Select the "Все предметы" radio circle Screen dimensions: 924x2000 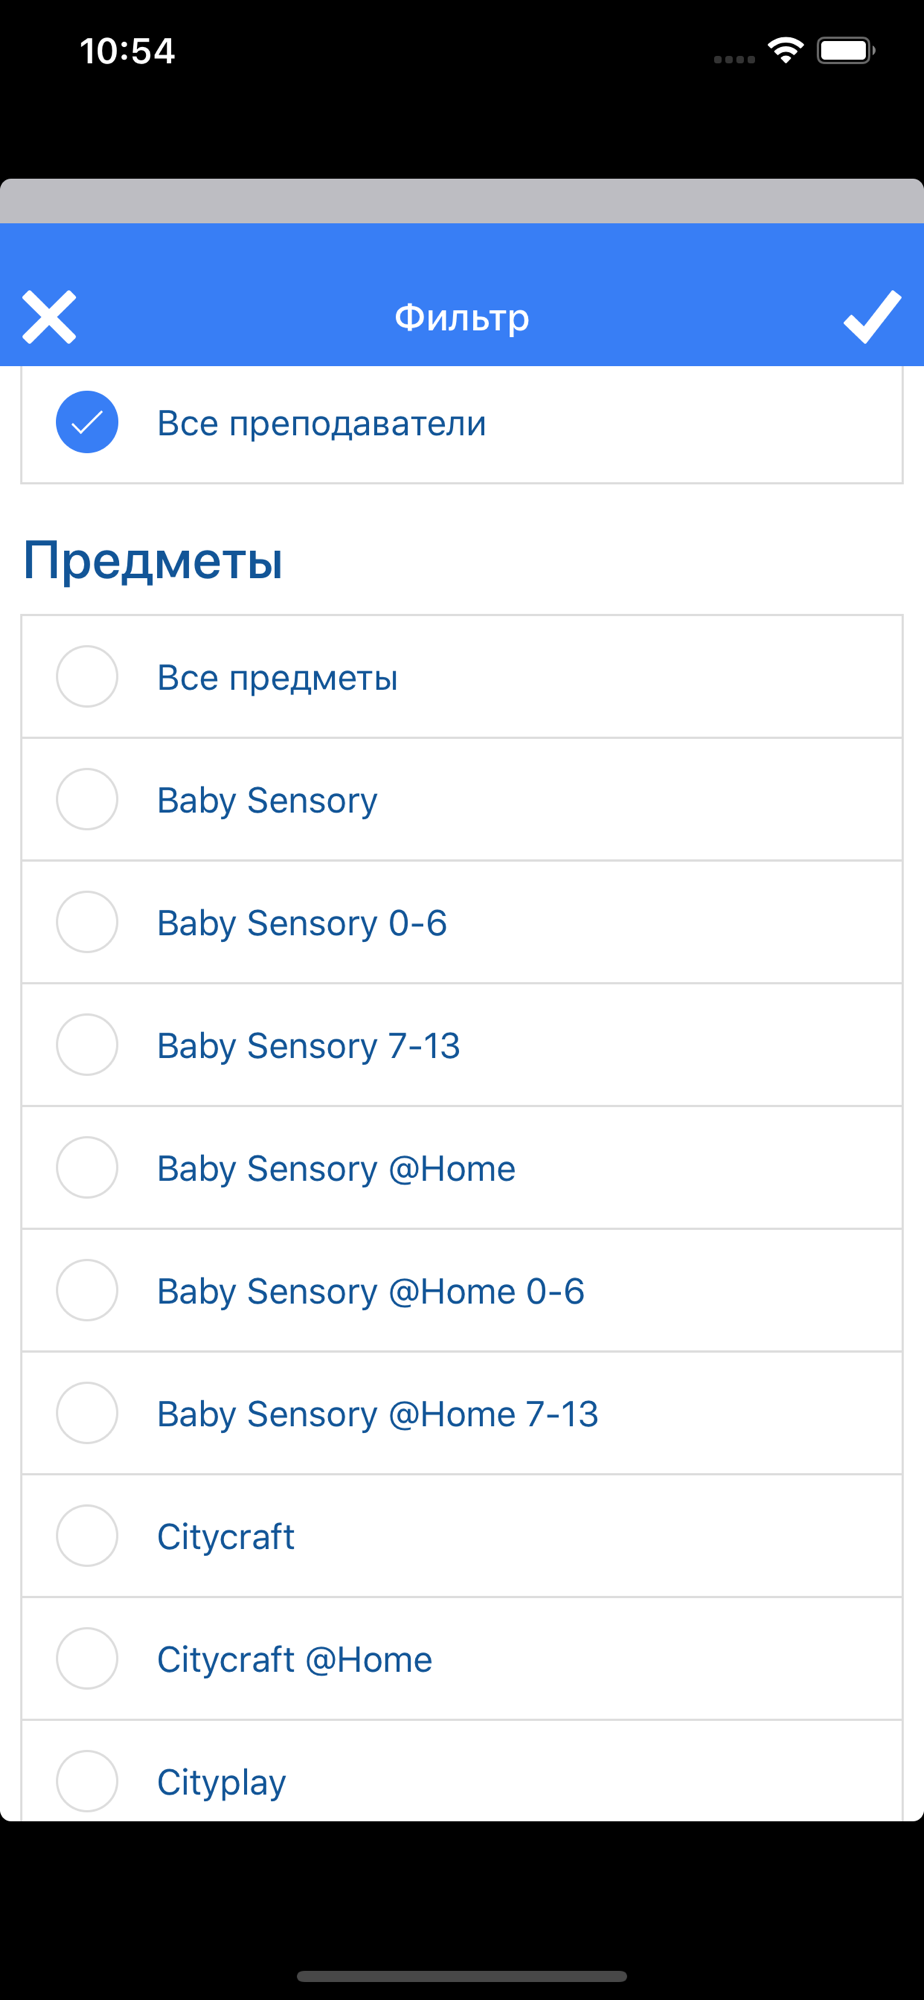(87, 677)
